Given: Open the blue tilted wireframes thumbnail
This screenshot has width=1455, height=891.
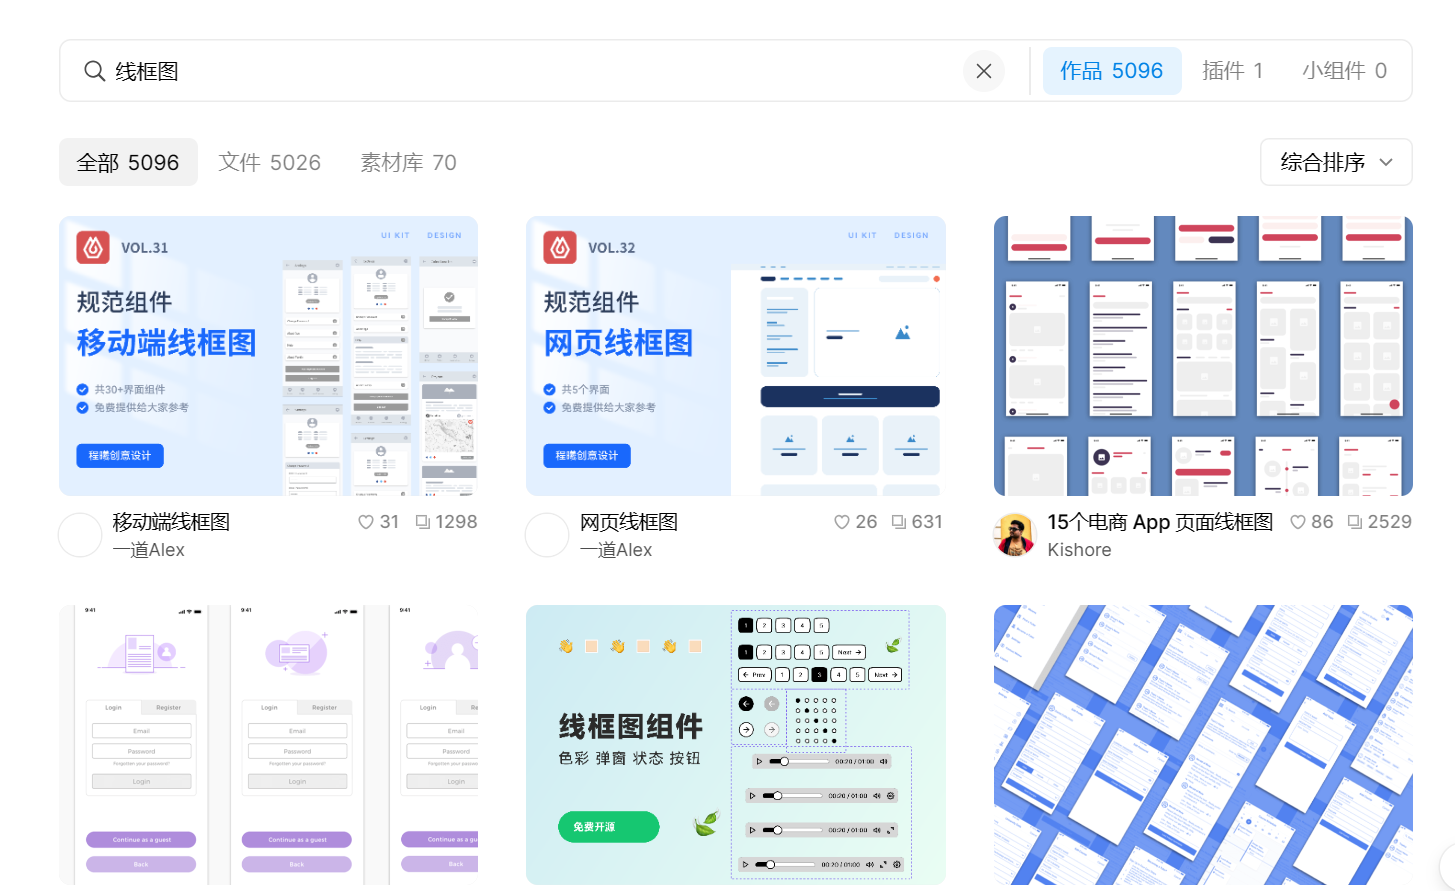Looking at the screenshot, I should point(1203,745).
